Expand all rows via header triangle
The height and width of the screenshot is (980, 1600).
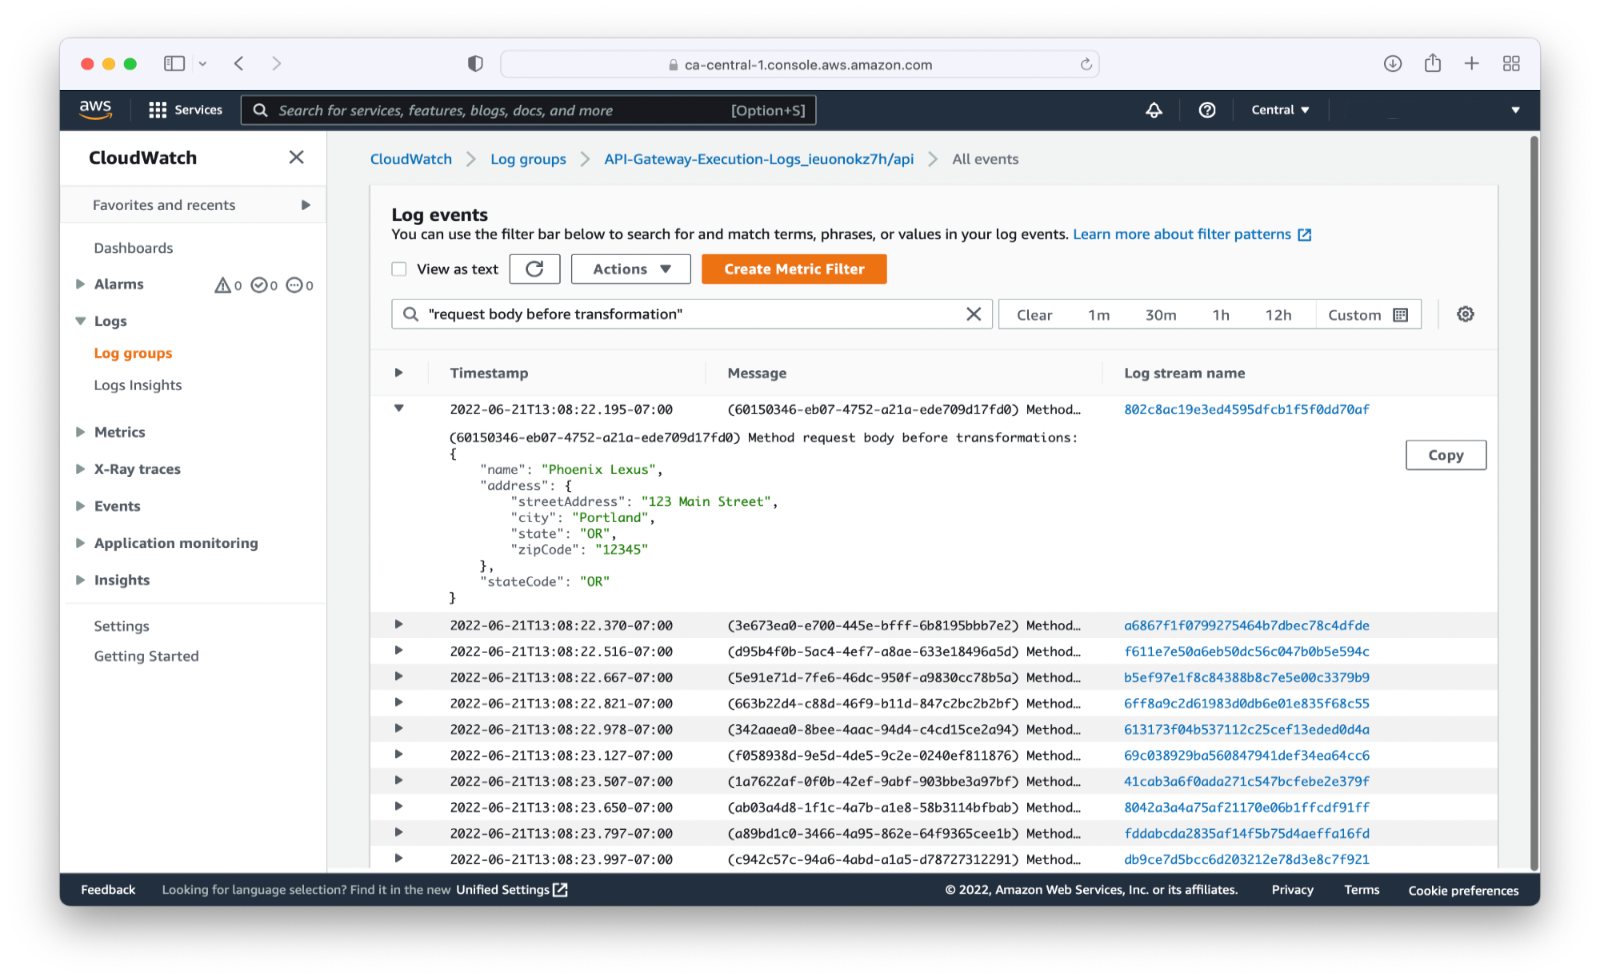click(399, 372)
